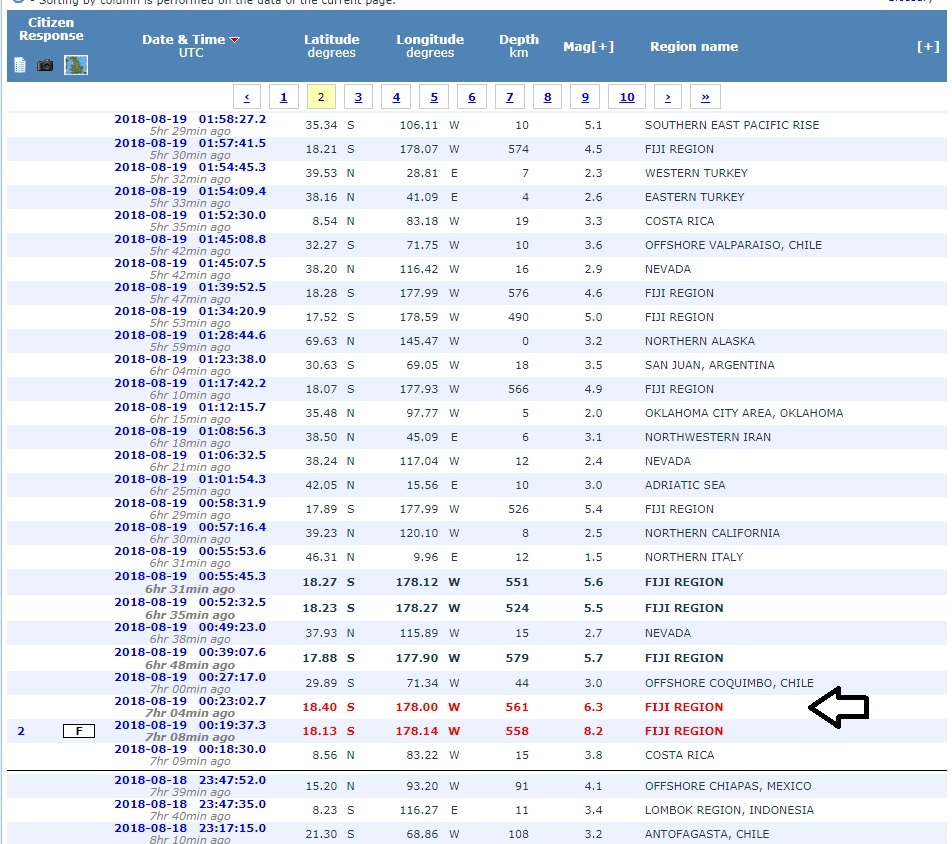Open the 00:55:53.6 Northern Italy entry
Viewport: 952px width, 844px height.
pos(190,551)
